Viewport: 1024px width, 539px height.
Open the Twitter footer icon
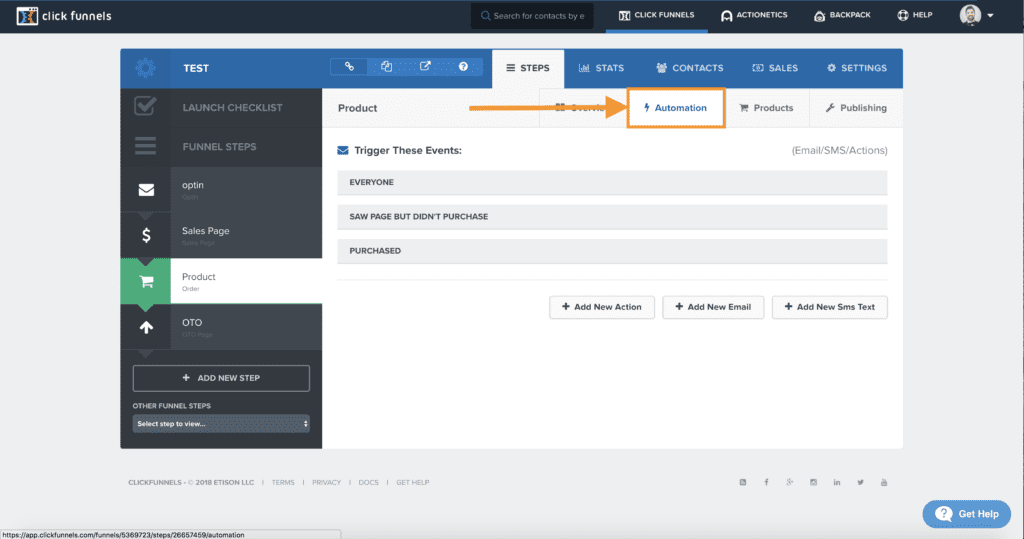(860, 482)
